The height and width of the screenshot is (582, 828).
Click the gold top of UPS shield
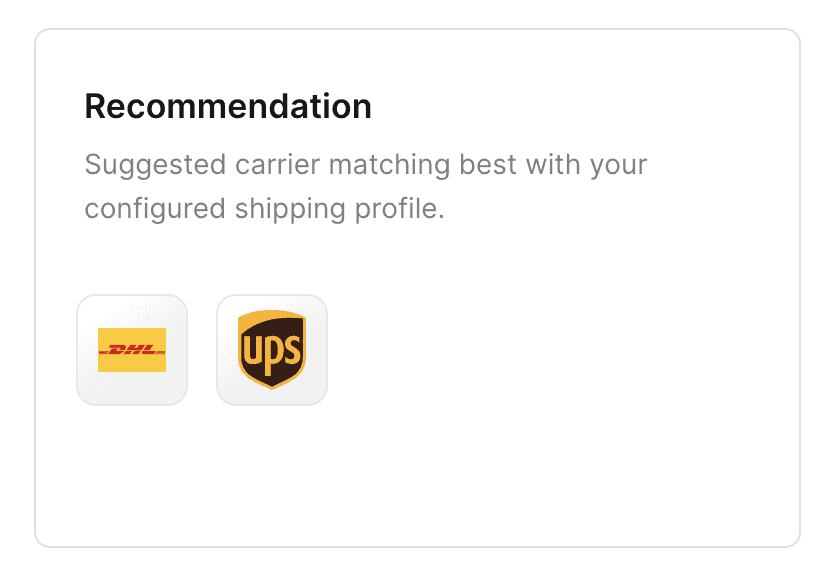tap(272, 318)
